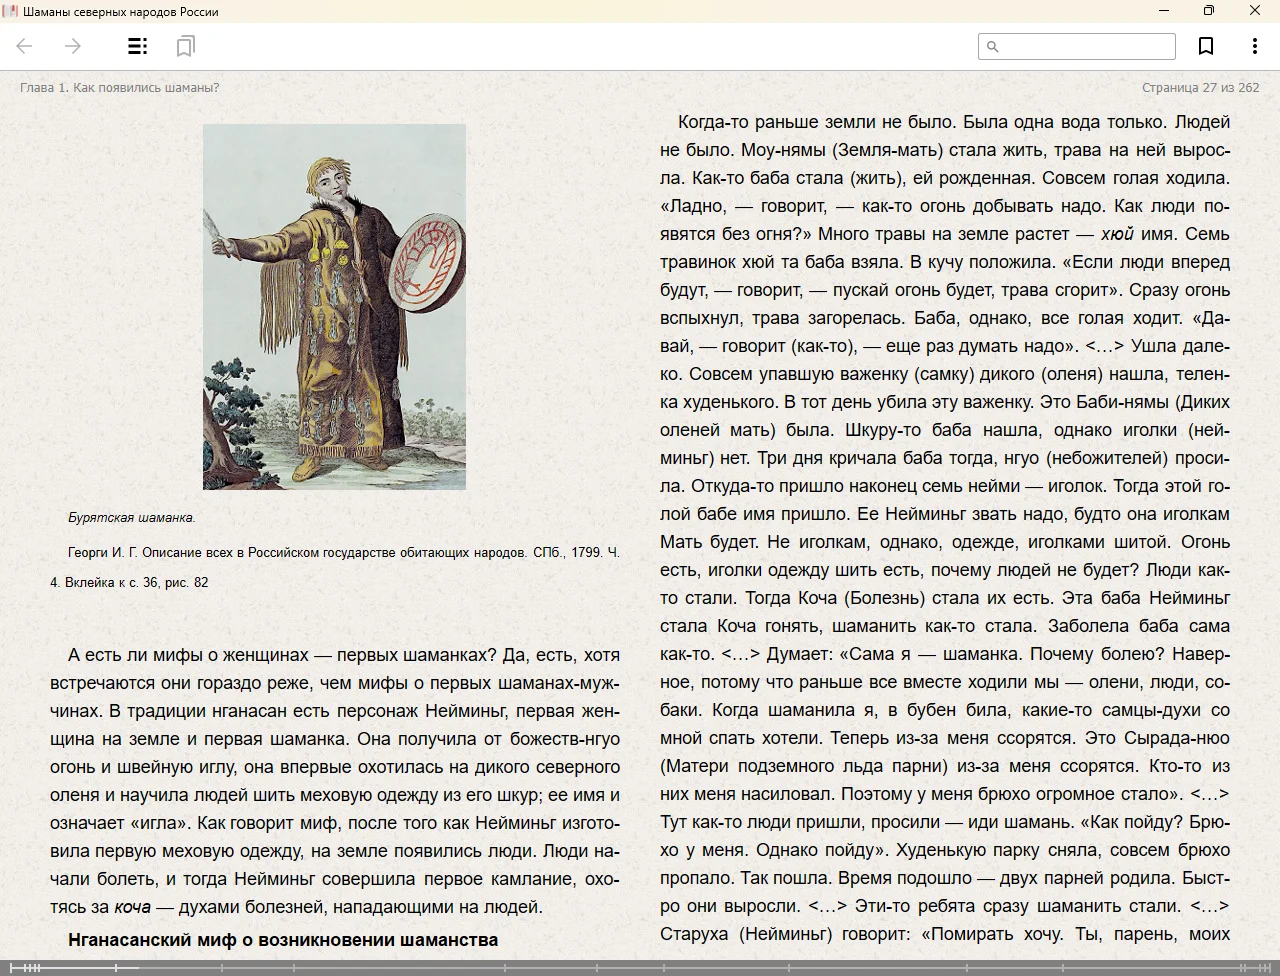Screen dimensions: 1280x976
Task: Open the three-dot options menu
Action: point(1254,46)
